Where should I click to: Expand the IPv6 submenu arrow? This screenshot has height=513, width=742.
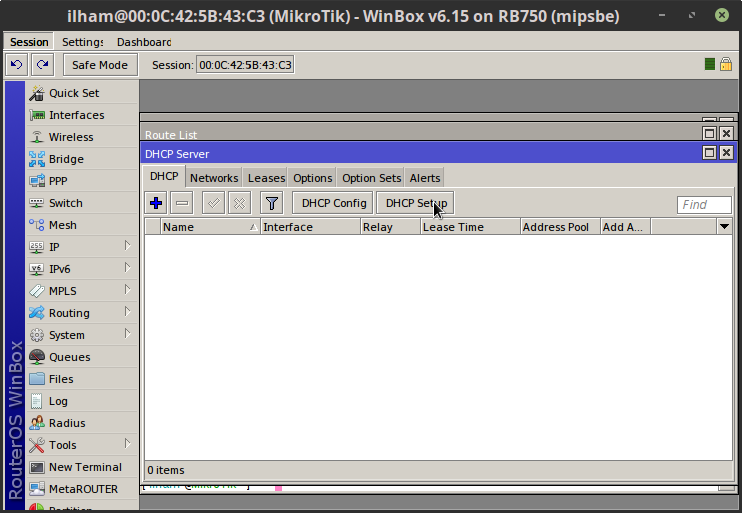click(x=127, y=267)
